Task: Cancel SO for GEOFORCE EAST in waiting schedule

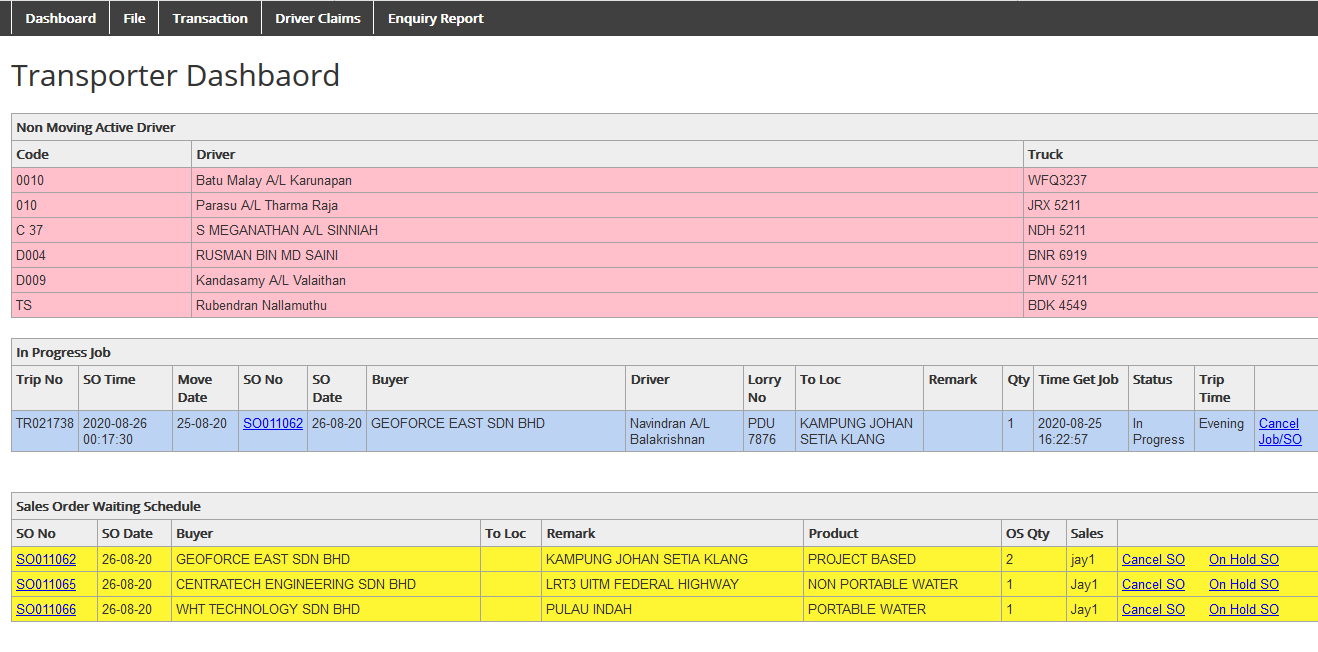Action: coord(1153,559)
